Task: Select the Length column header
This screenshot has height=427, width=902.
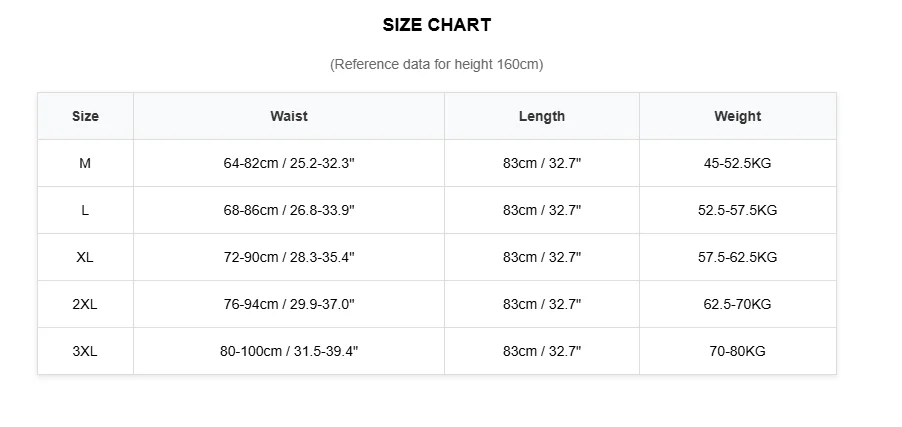Action: 541,116
